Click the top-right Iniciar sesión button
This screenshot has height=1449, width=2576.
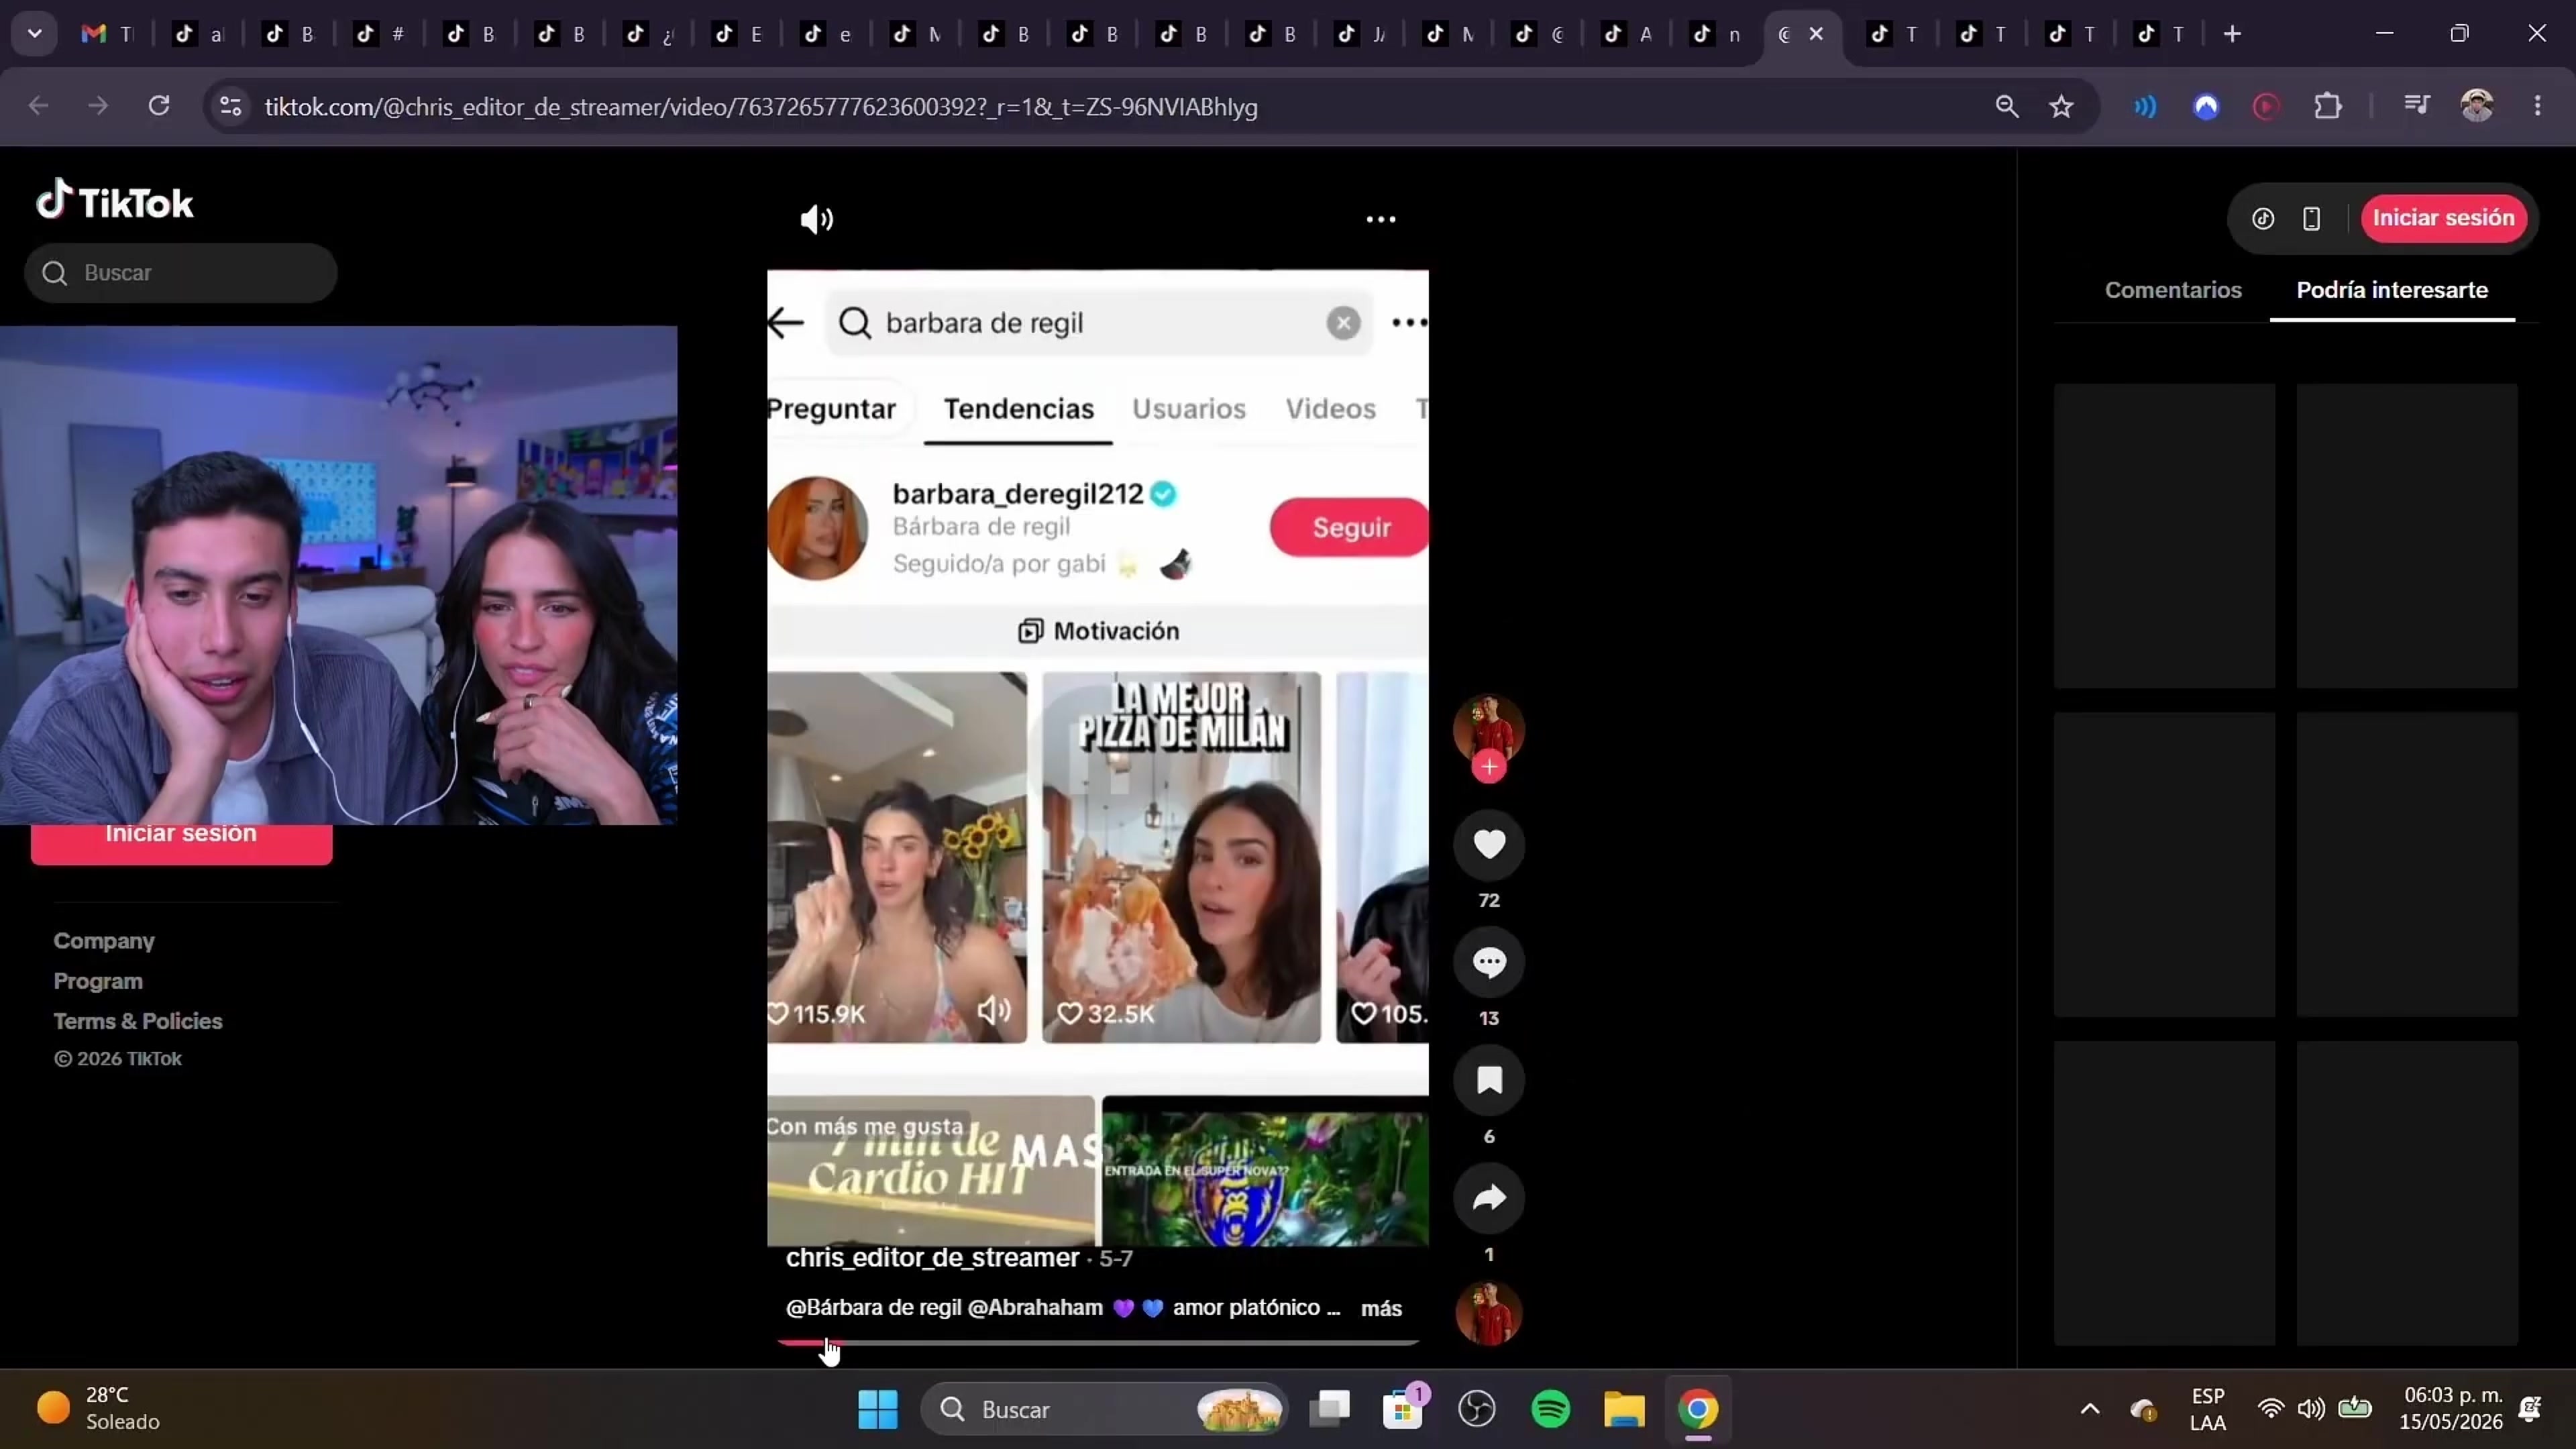pos(2443,218)
